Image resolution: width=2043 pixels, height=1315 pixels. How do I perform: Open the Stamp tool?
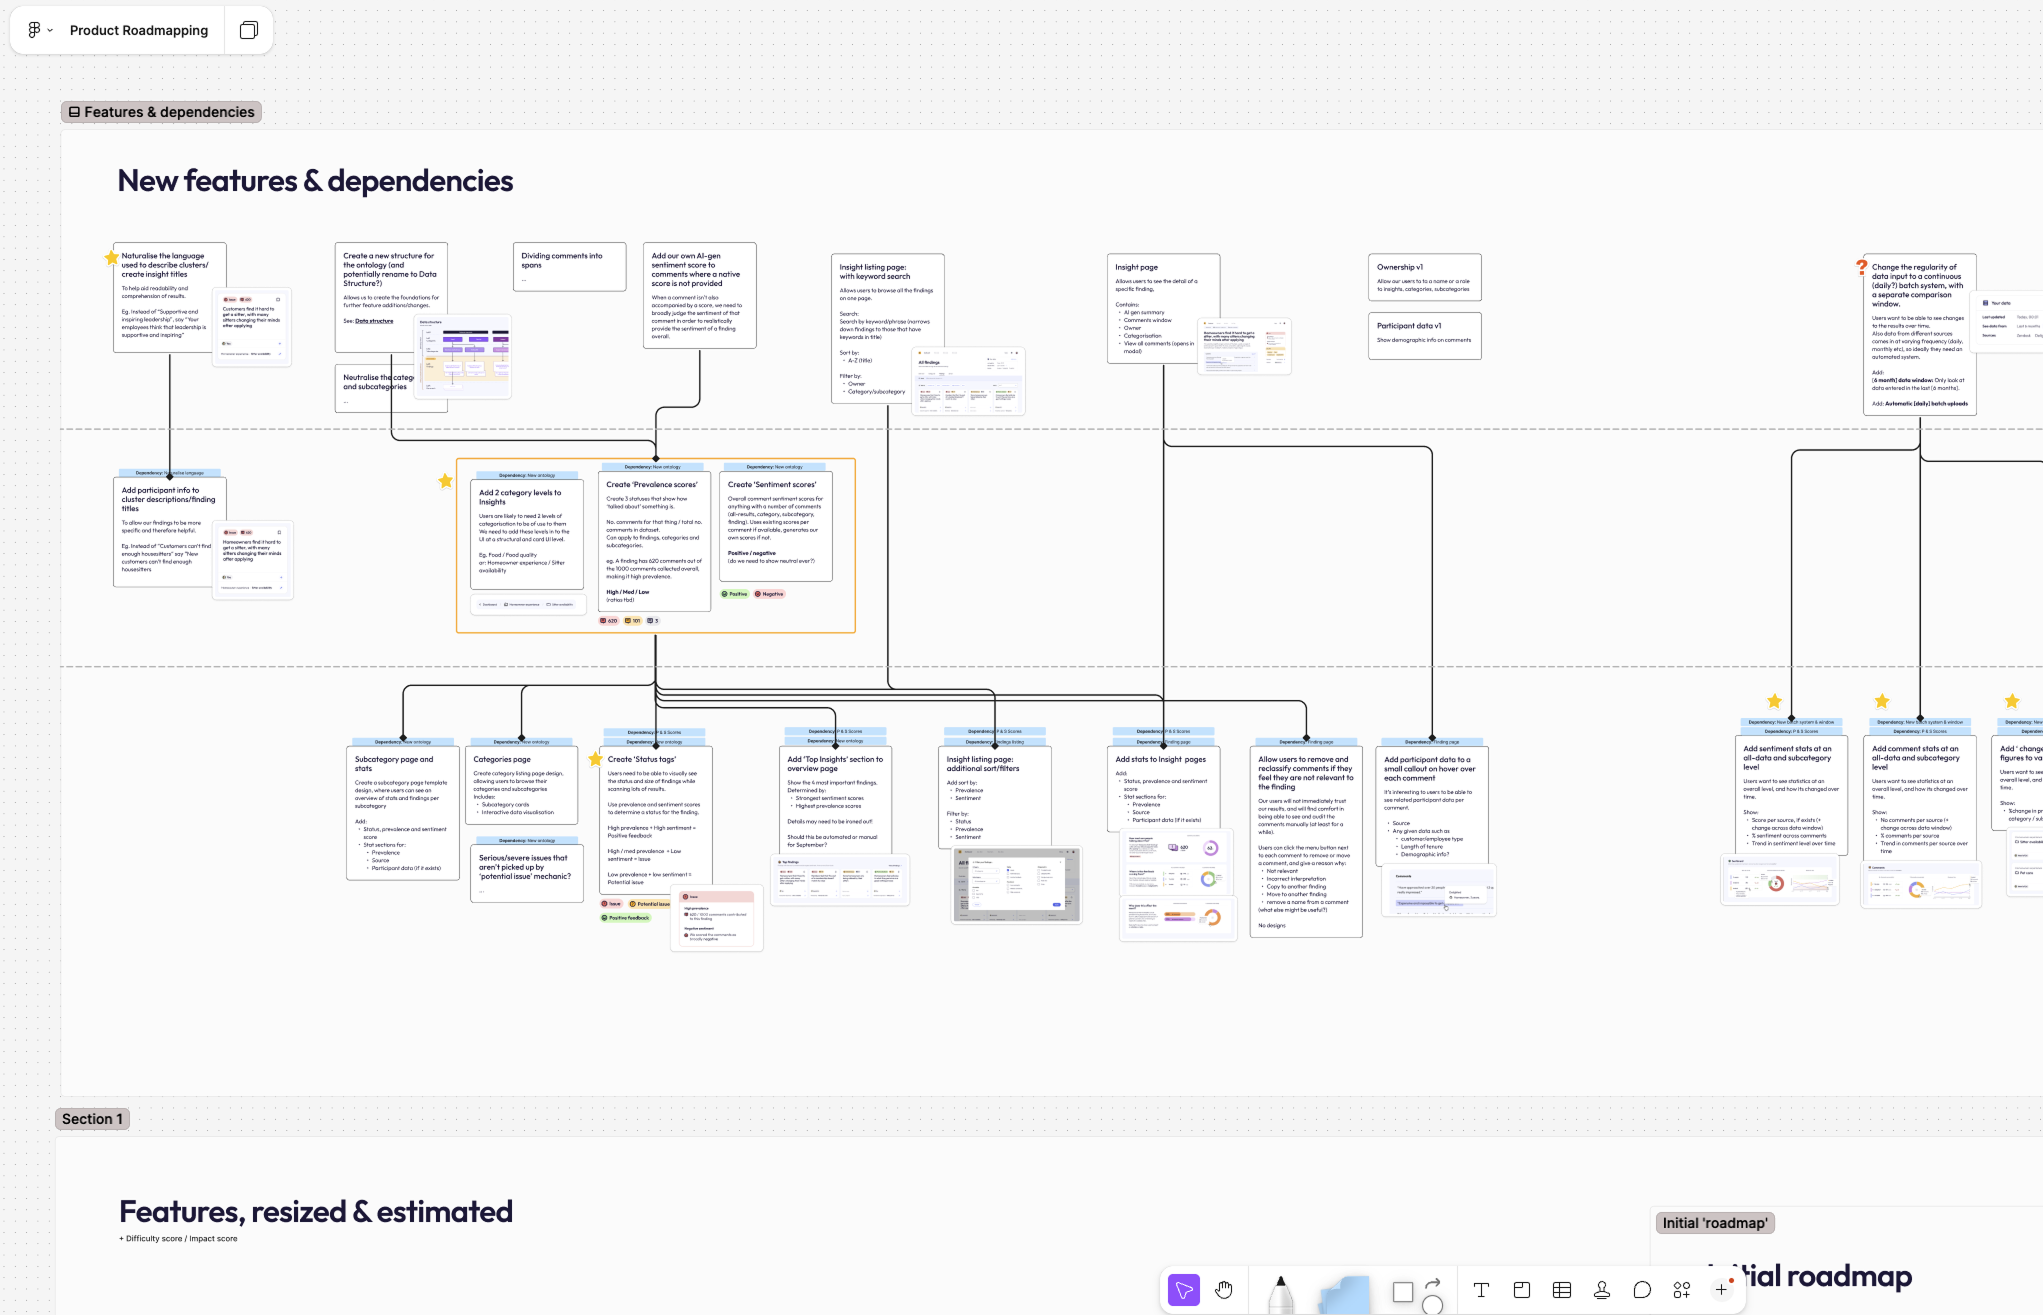[1602, 1290]
